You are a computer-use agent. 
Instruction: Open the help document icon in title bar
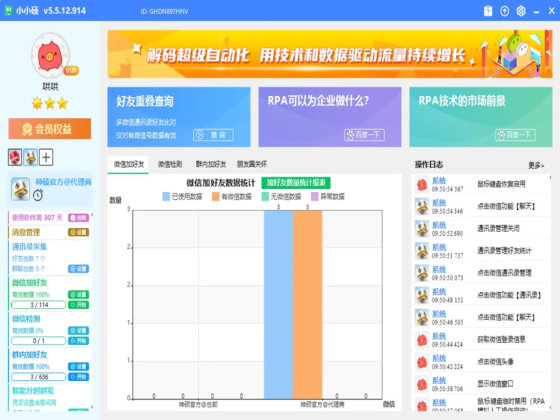488,11
